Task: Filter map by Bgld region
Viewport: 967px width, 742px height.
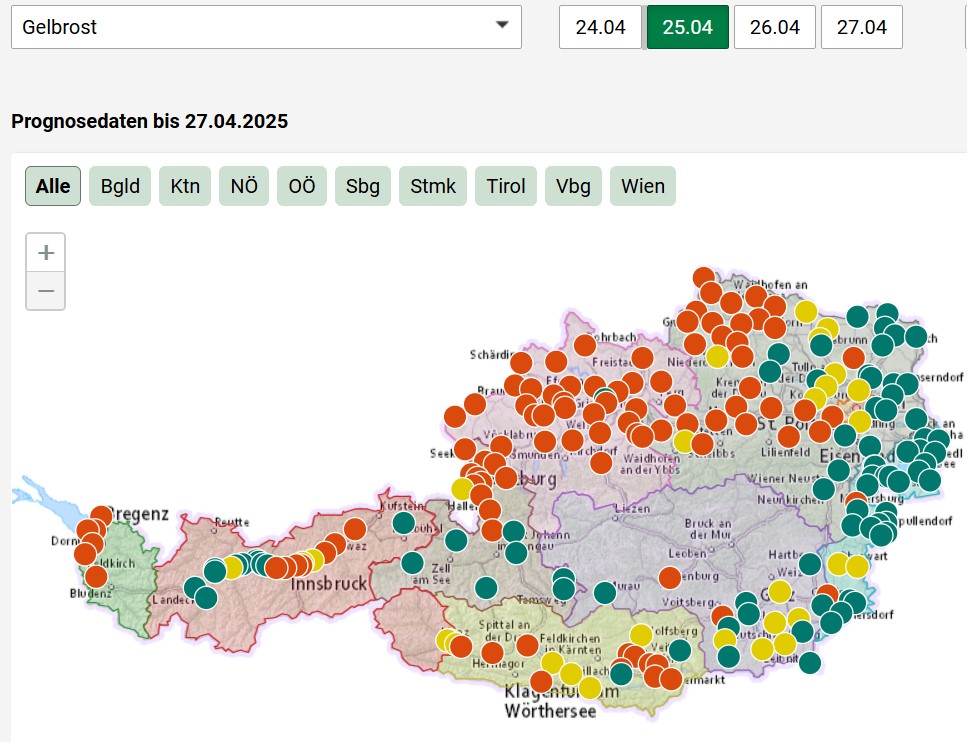Action: (120, 186)
